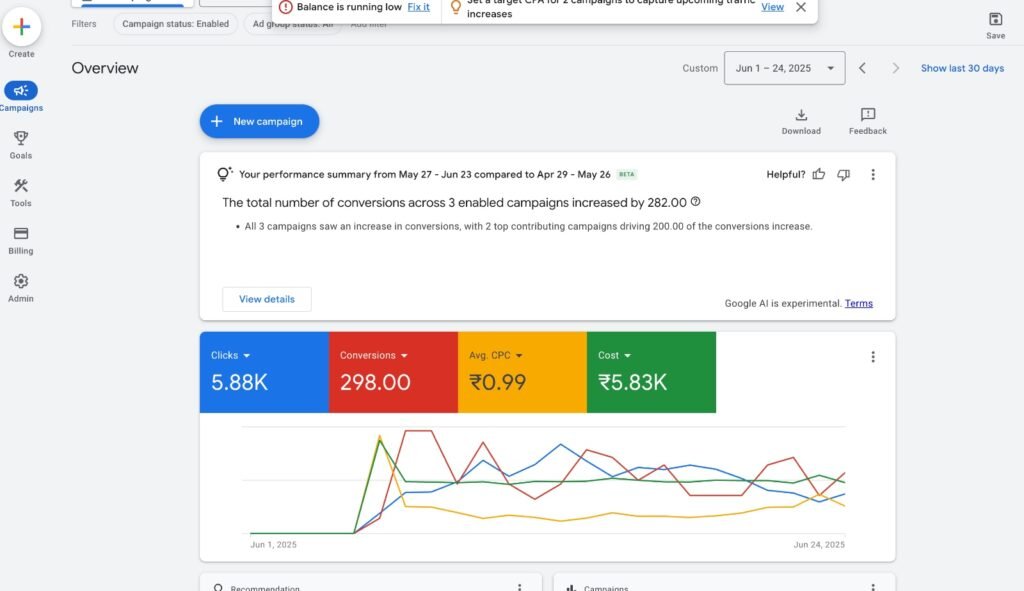Open the Campaigns sidebar section
Screen dimensions: 1024x591
coord(21,97)
